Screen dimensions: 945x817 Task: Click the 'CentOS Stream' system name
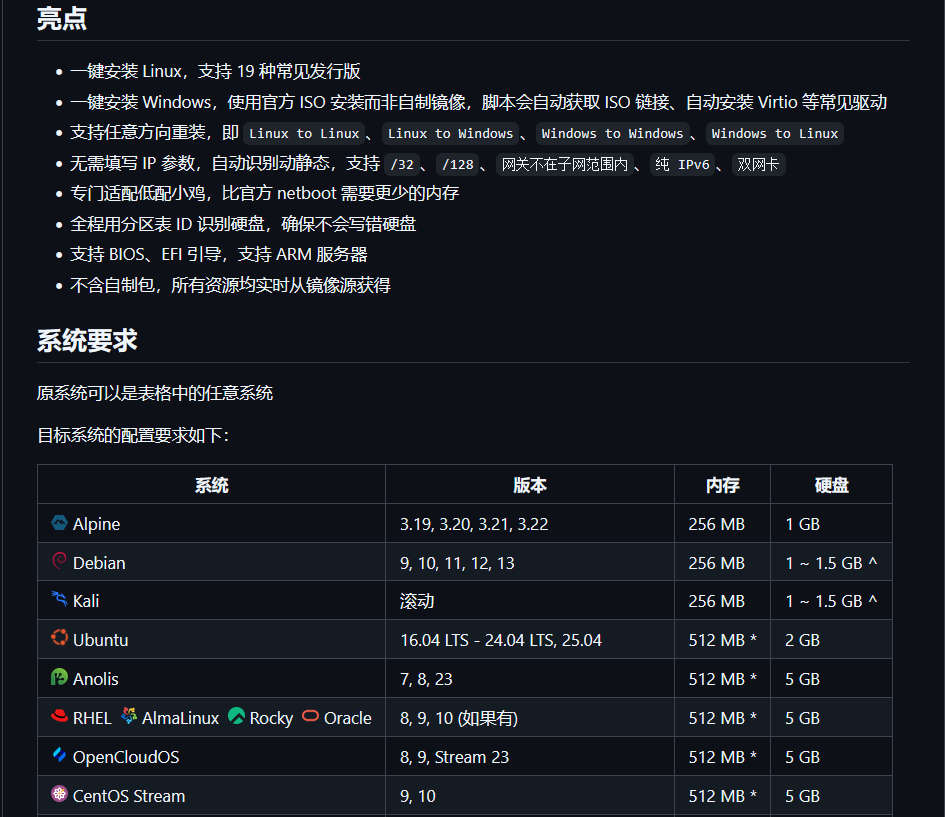click(129, 796)
